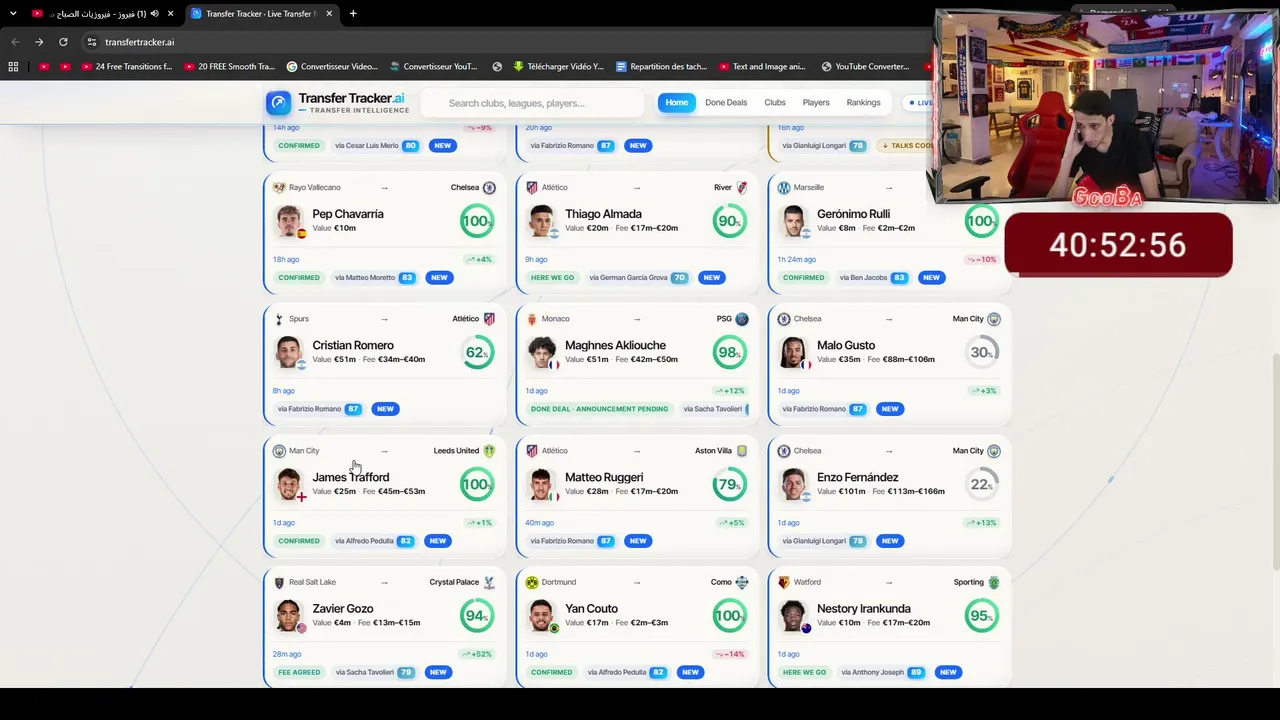Screen dimensions: 1280x720
Task: Click the FEE AGREED badge on Zavier Gozo card
Action: click(x=299, y=672)
